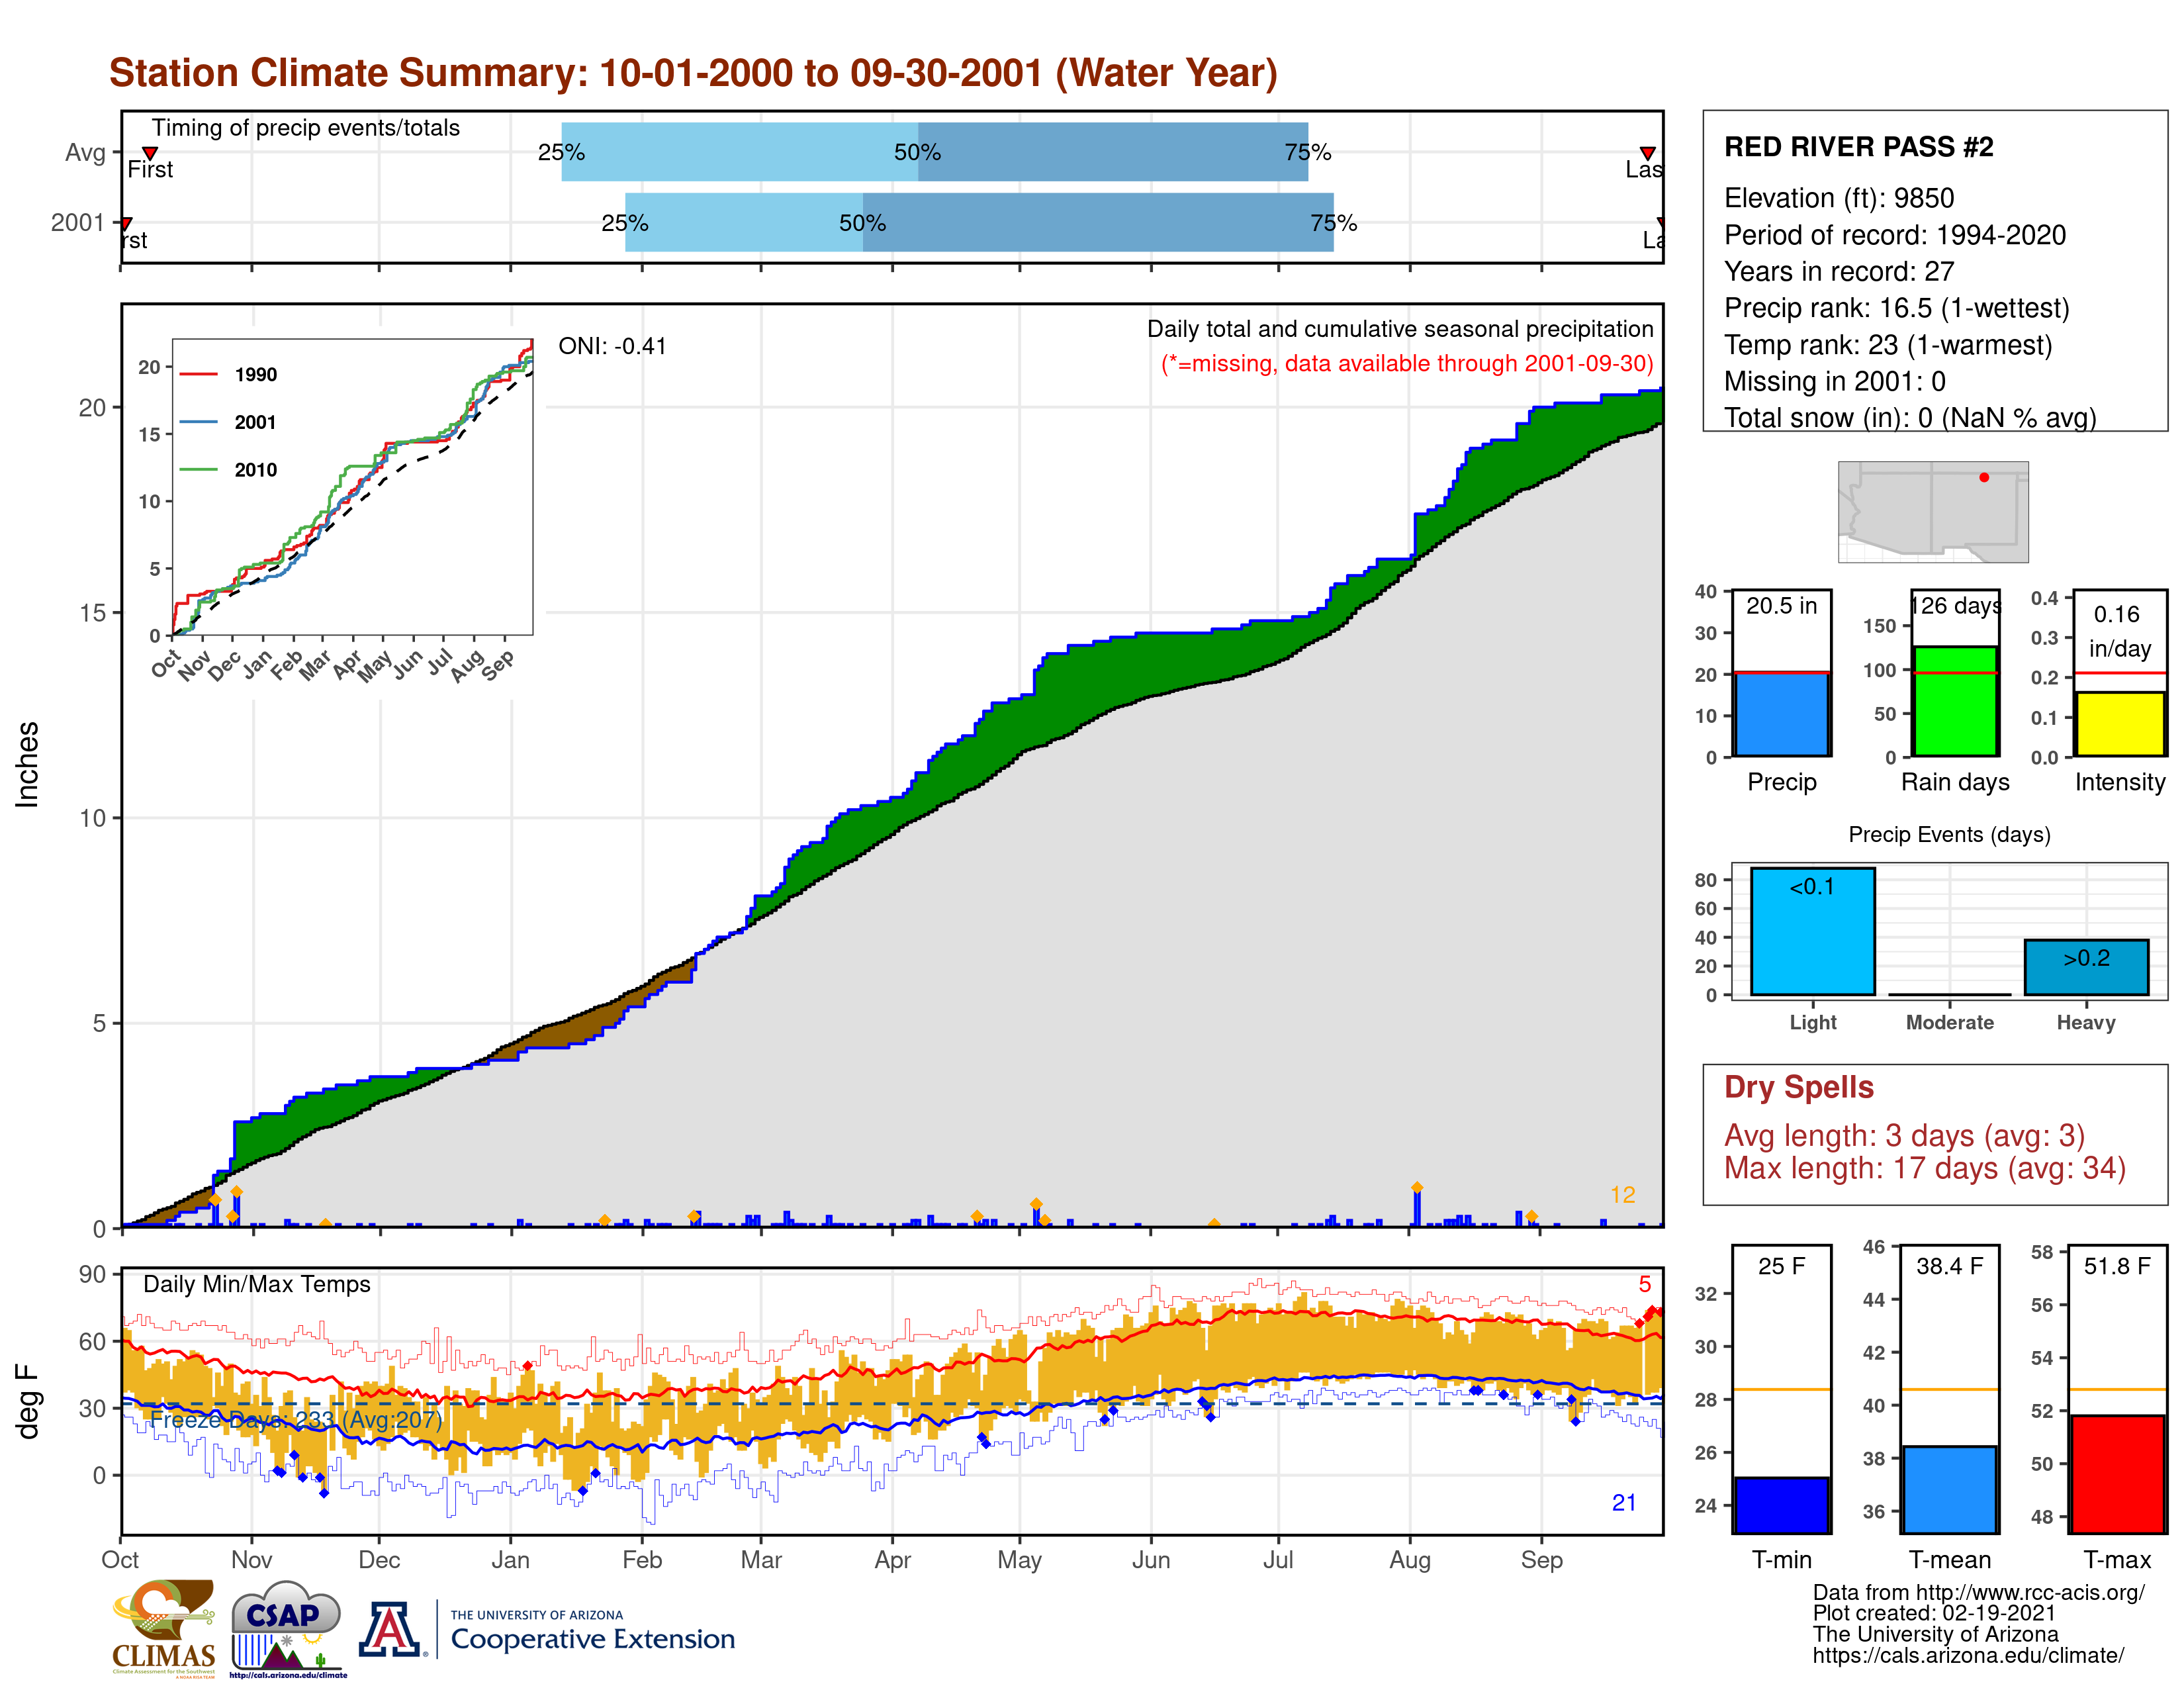This screenshot has width=2184, height=1688.
Task: Click the Station Climate Summary title
Action: 693,73
